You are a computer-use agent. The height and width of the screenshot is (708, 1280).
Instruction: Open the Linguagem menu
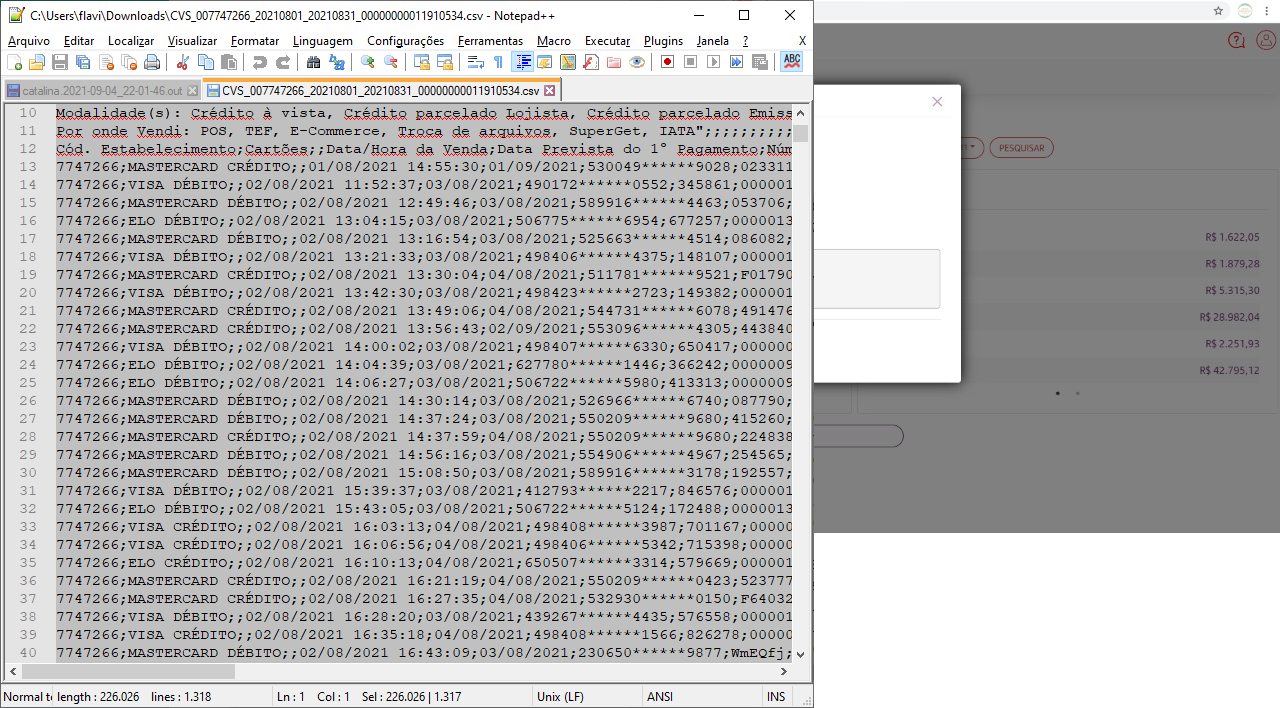[323, 41]
